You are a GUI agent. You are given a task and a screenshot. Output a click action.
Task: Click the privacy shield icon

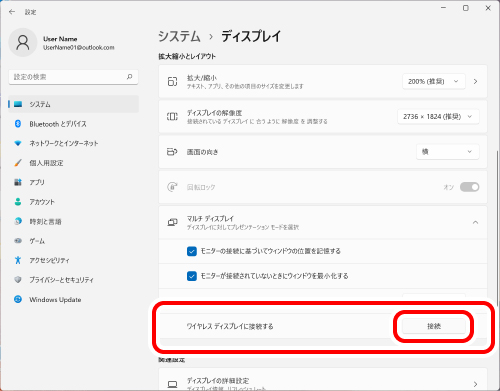click(x=18, y=280)
